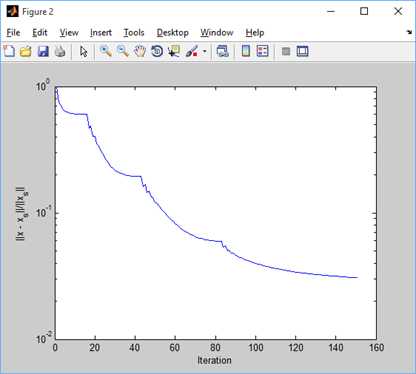Print the figure using printer icon

pyautogui.click(x=60, y=51)
